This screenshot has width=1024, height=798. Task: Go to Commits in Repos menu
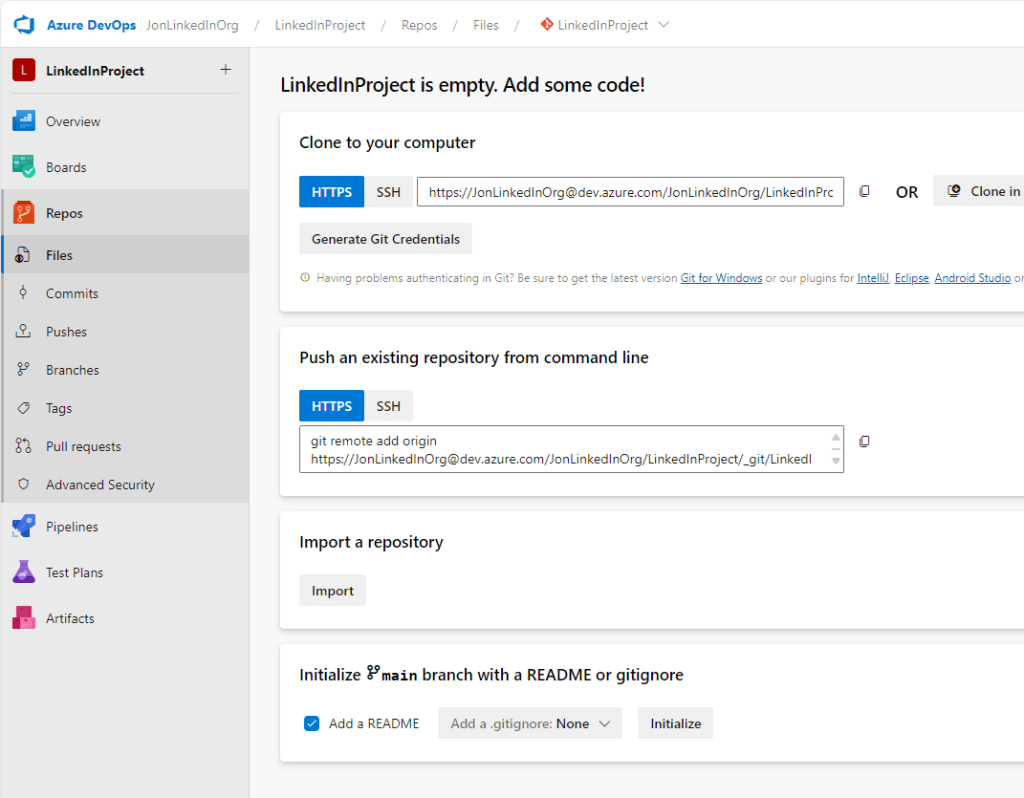[x=72, y=293]
